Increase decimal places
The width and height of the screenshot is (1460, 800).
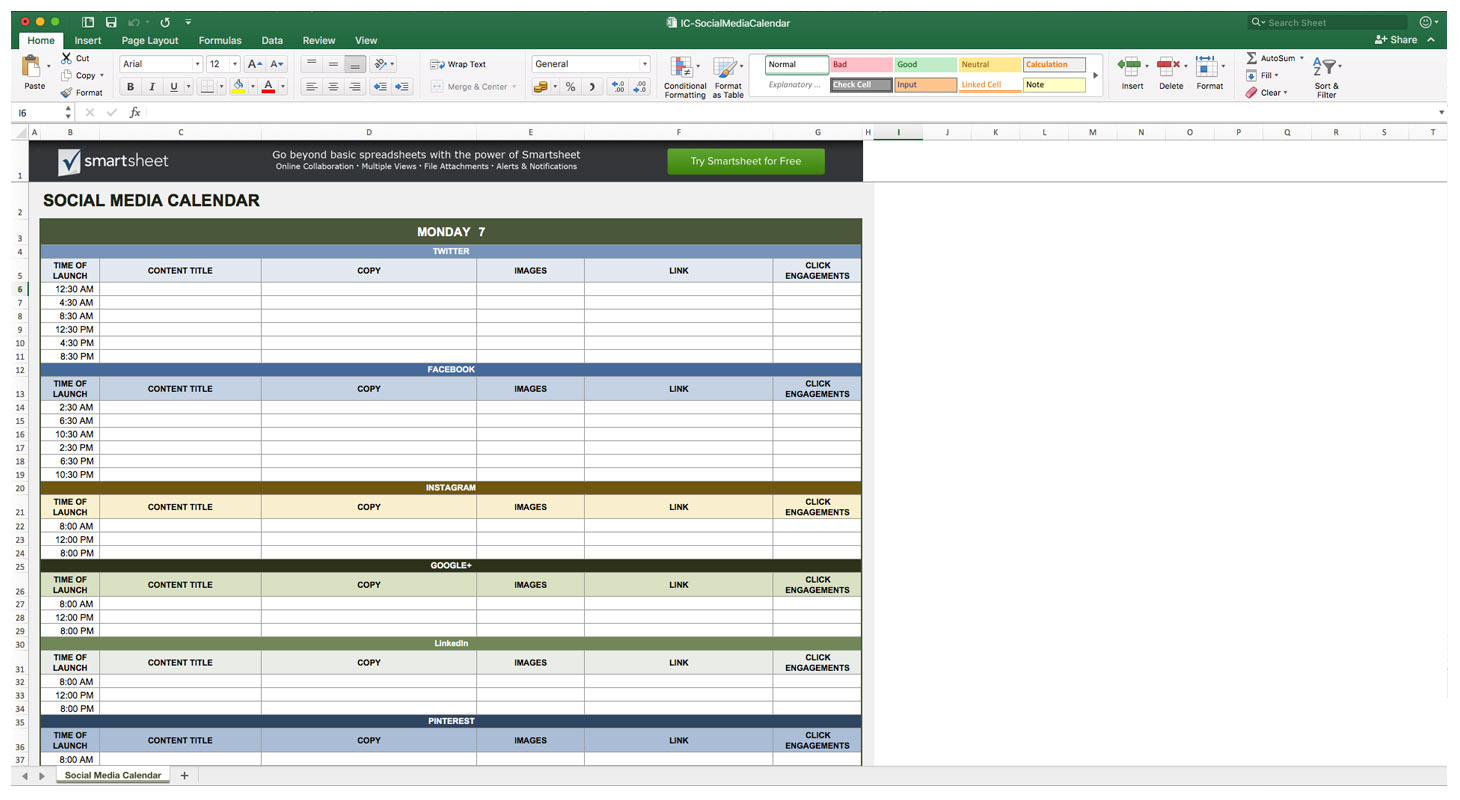(x=617, y=87)
